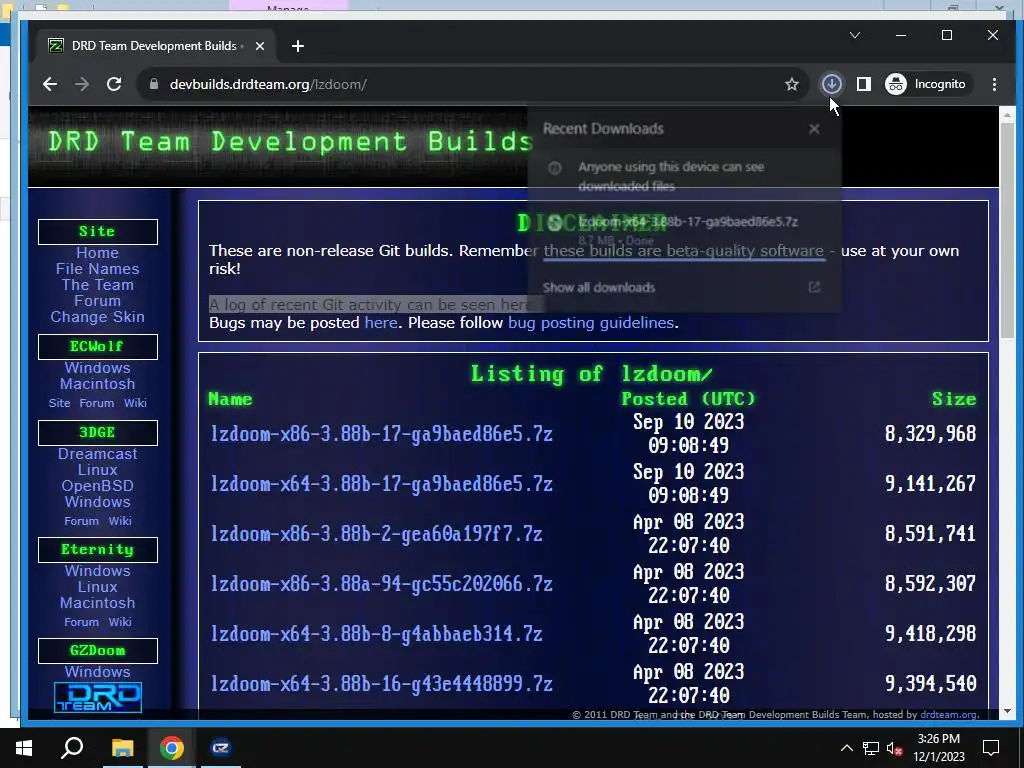Click the Name column header
Viewport: 1024px width, 768px height.
pos(230,399)
